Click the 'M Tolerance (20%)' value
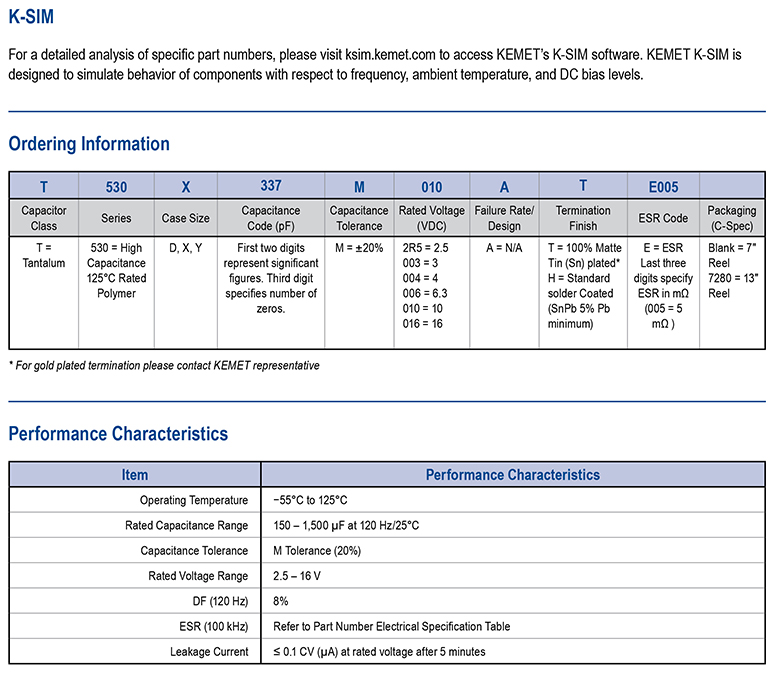Viewport: 775px width, 675px height. 317,550
